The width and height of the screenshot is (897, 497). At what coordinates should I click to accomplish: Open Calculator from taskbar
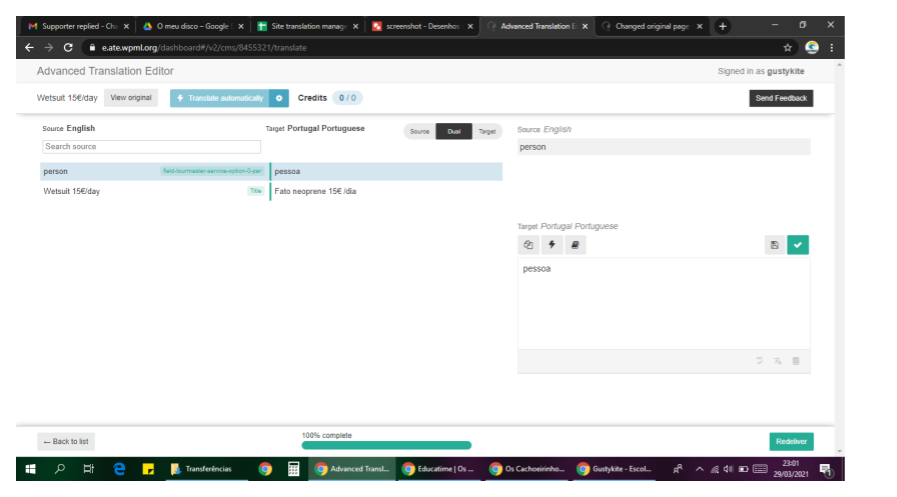coord(293,469)
